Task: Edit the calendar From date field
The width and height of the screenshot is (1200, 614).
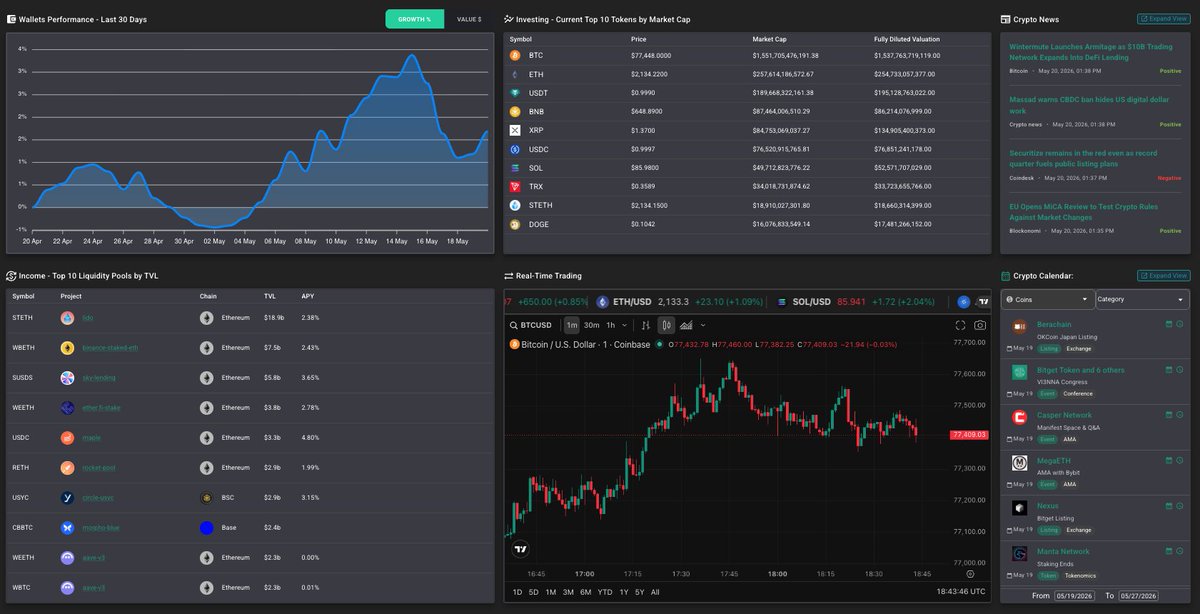Action: [x=1076, y=595]
